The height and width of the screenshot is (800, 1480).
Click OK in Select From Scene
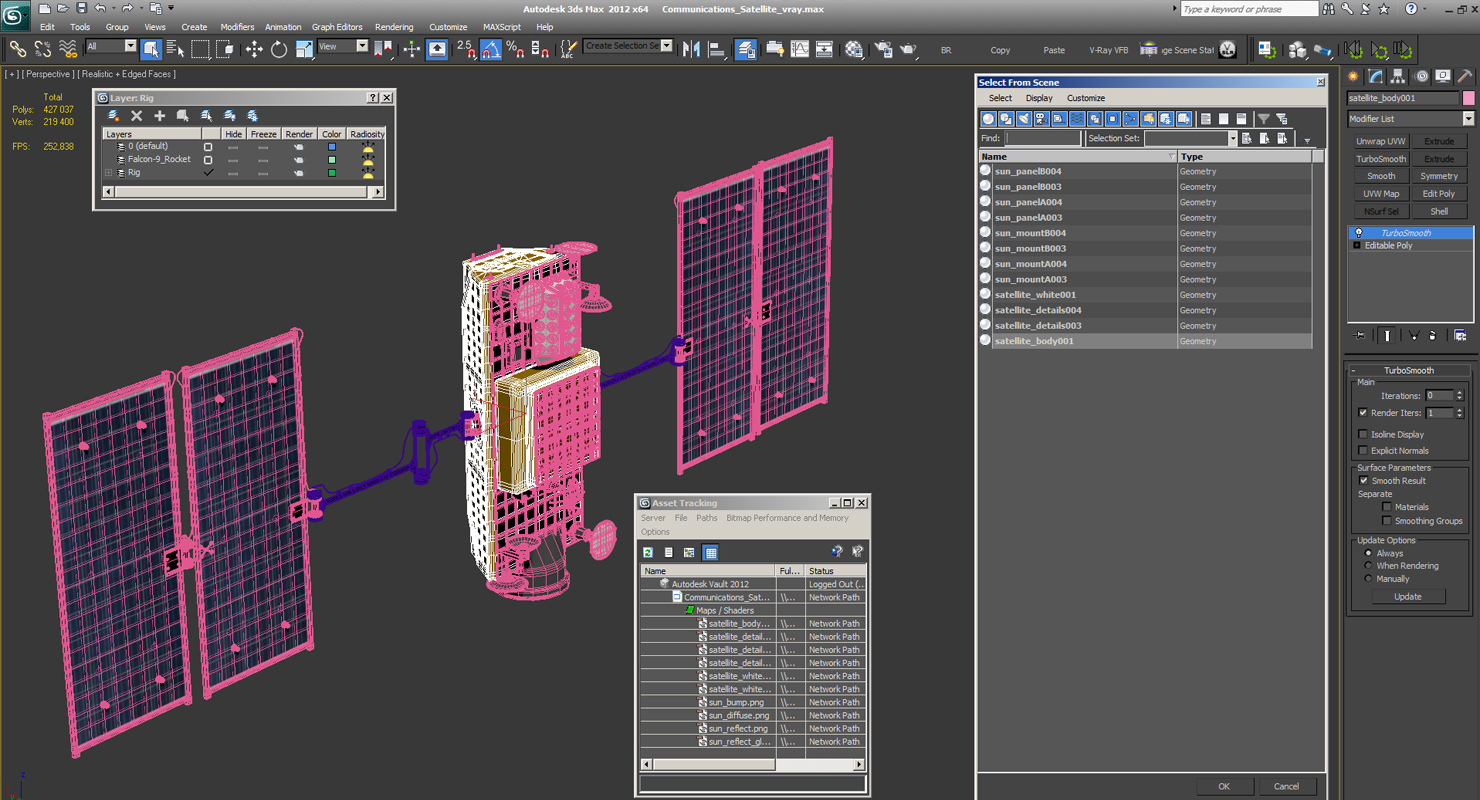tap(1224, 786)
